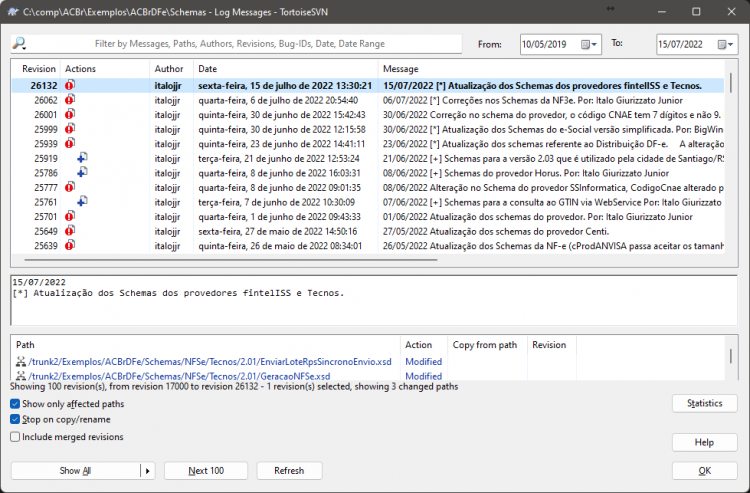Open the Statistics dialog
This screenshot has width=750, height=493.
(x=705, y=404)
